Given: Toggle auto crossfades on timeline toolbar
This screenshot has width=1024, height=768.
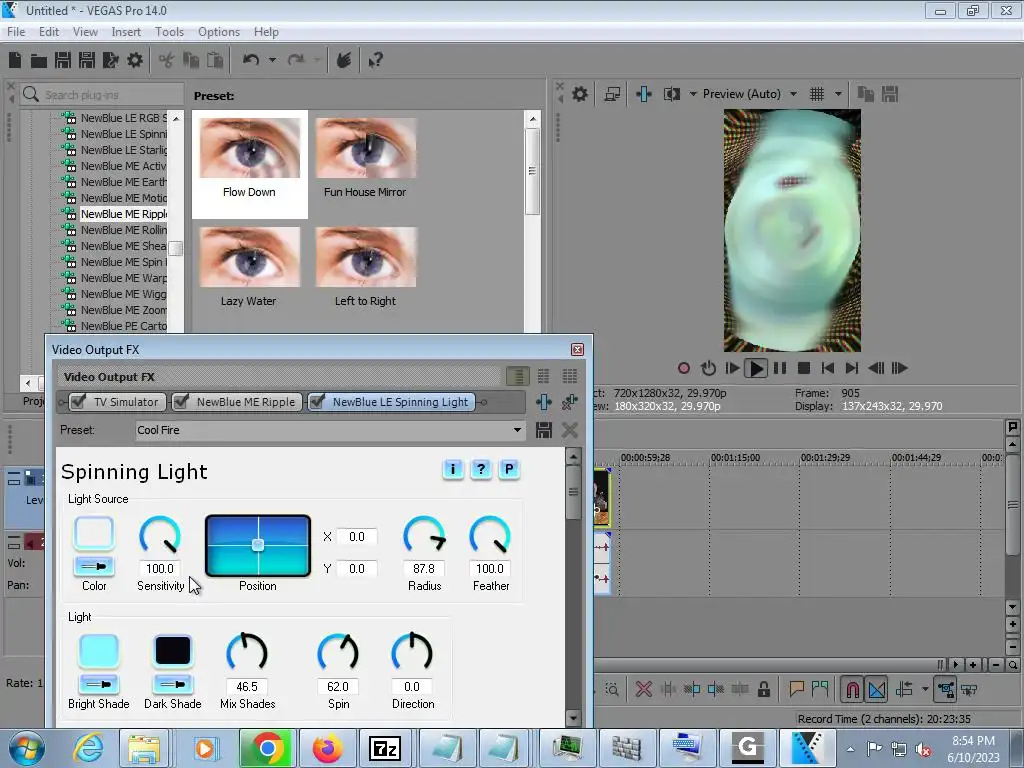Looking at the screenshot, I should coord(877,690).
